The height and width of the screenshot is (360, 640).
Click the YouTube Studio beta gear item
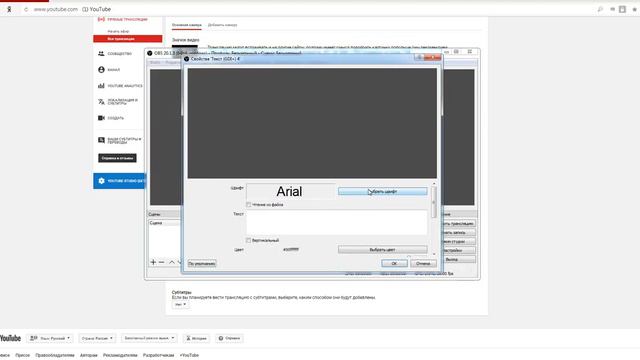[119, 181]
